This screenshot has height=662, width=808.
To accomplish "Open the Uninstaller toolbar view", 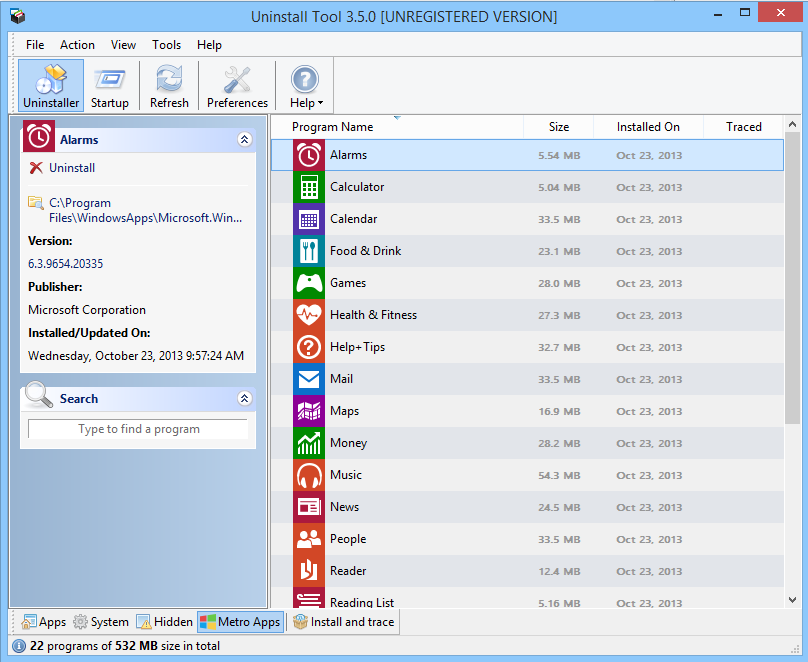I will (51, 86).
